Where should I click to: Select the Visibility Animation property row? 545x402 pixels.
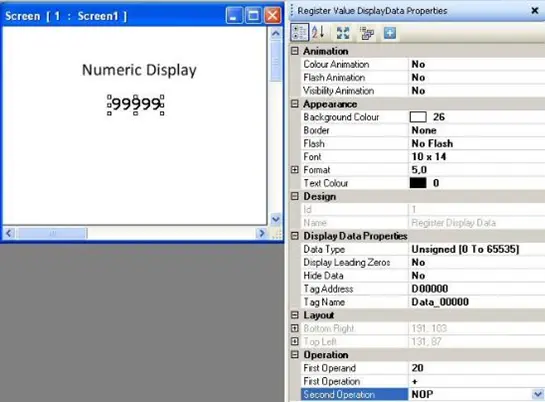pos(423,91)
